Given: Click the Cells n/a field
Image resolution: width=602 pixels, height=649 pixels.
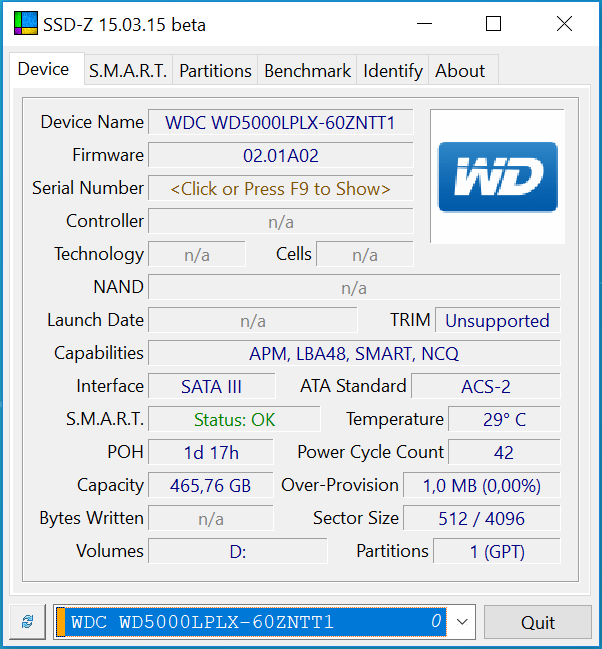Looking at the screenshot, I should click(x=365, y=255).
